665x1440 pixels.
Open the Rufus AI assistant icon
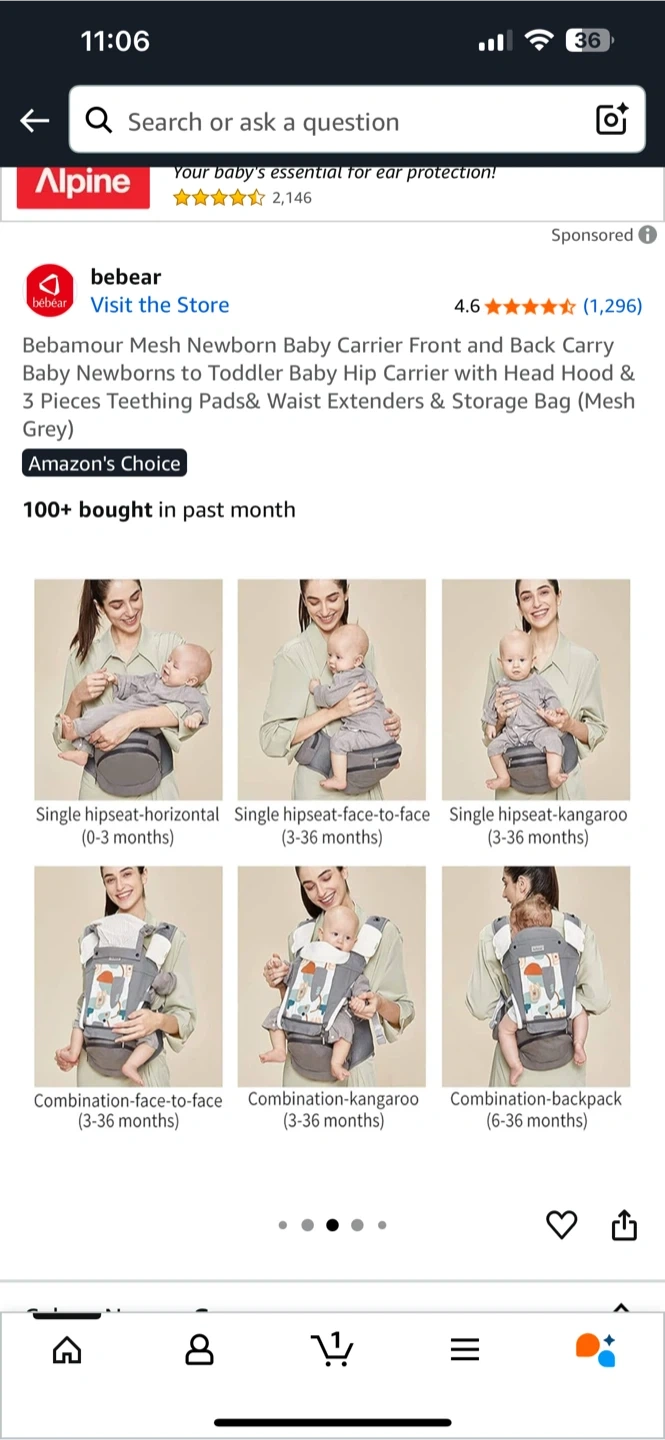(x=596, y=1349)
